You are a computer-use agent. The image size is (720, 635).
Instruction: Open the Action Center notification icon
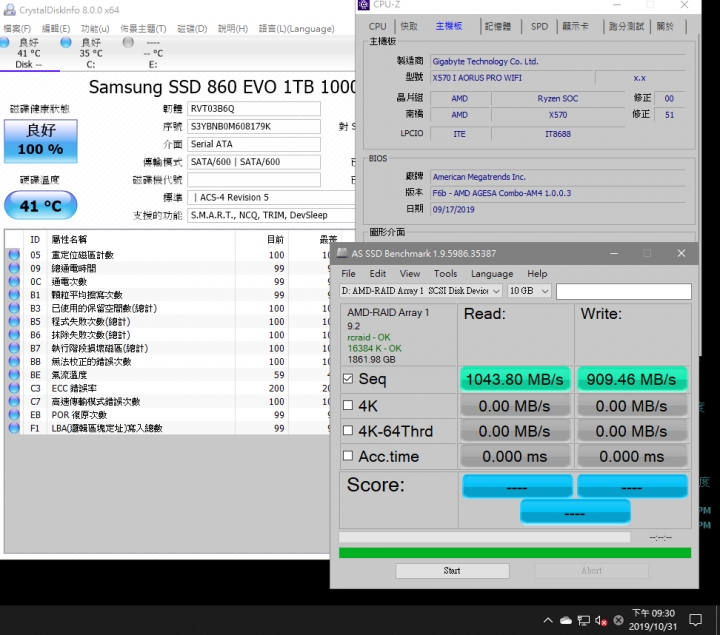(x=696, y=620)
